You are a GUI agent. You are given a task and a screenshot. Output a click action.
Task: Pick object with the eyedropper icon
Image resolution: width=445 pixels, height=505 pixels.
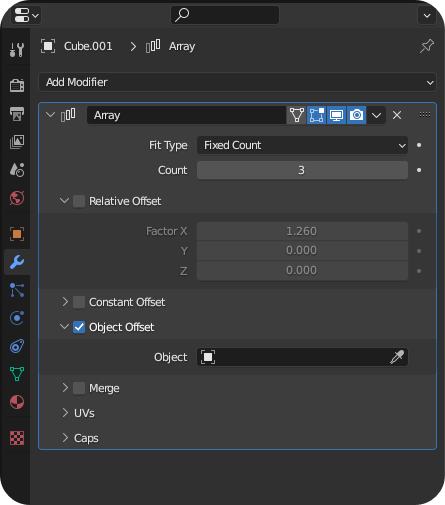click(x=397, y=357)
